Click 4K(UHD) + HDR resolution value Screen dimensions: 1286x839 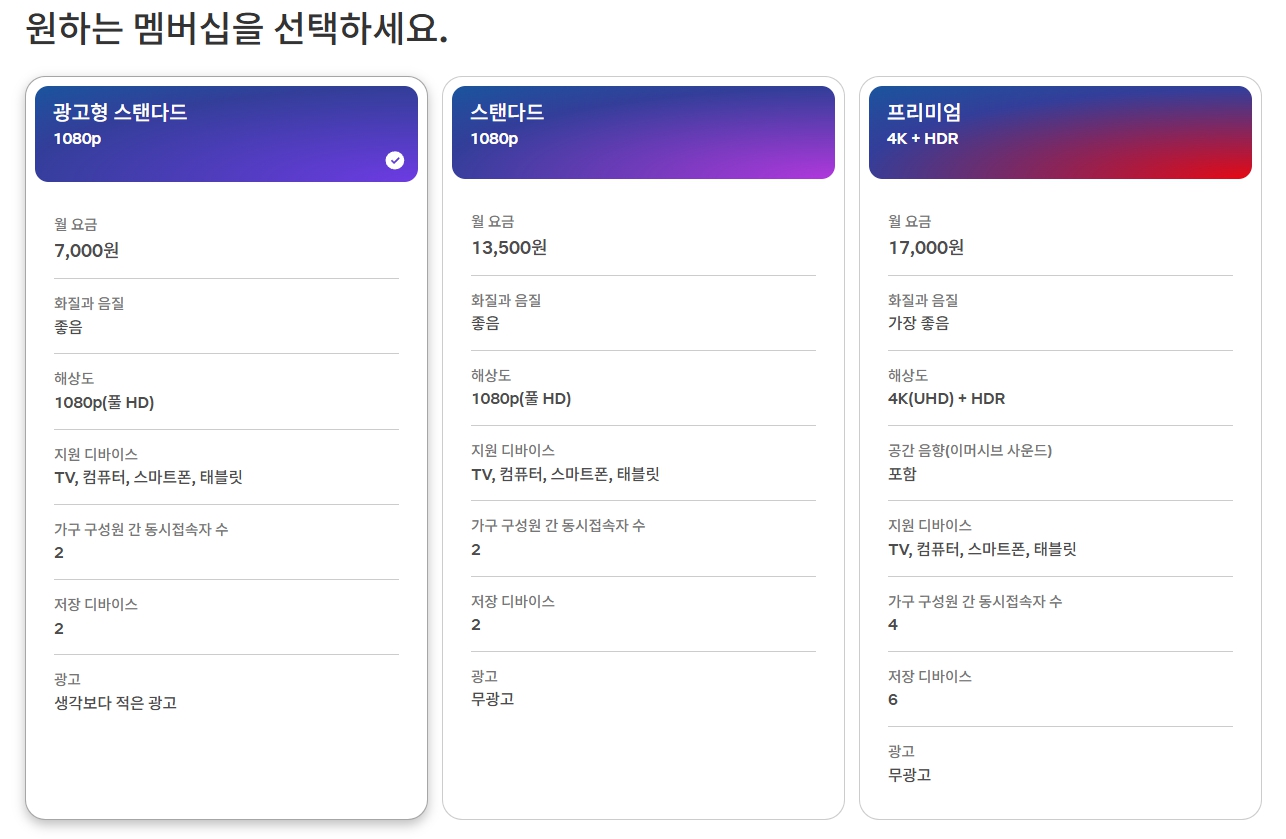coord(947,398)
